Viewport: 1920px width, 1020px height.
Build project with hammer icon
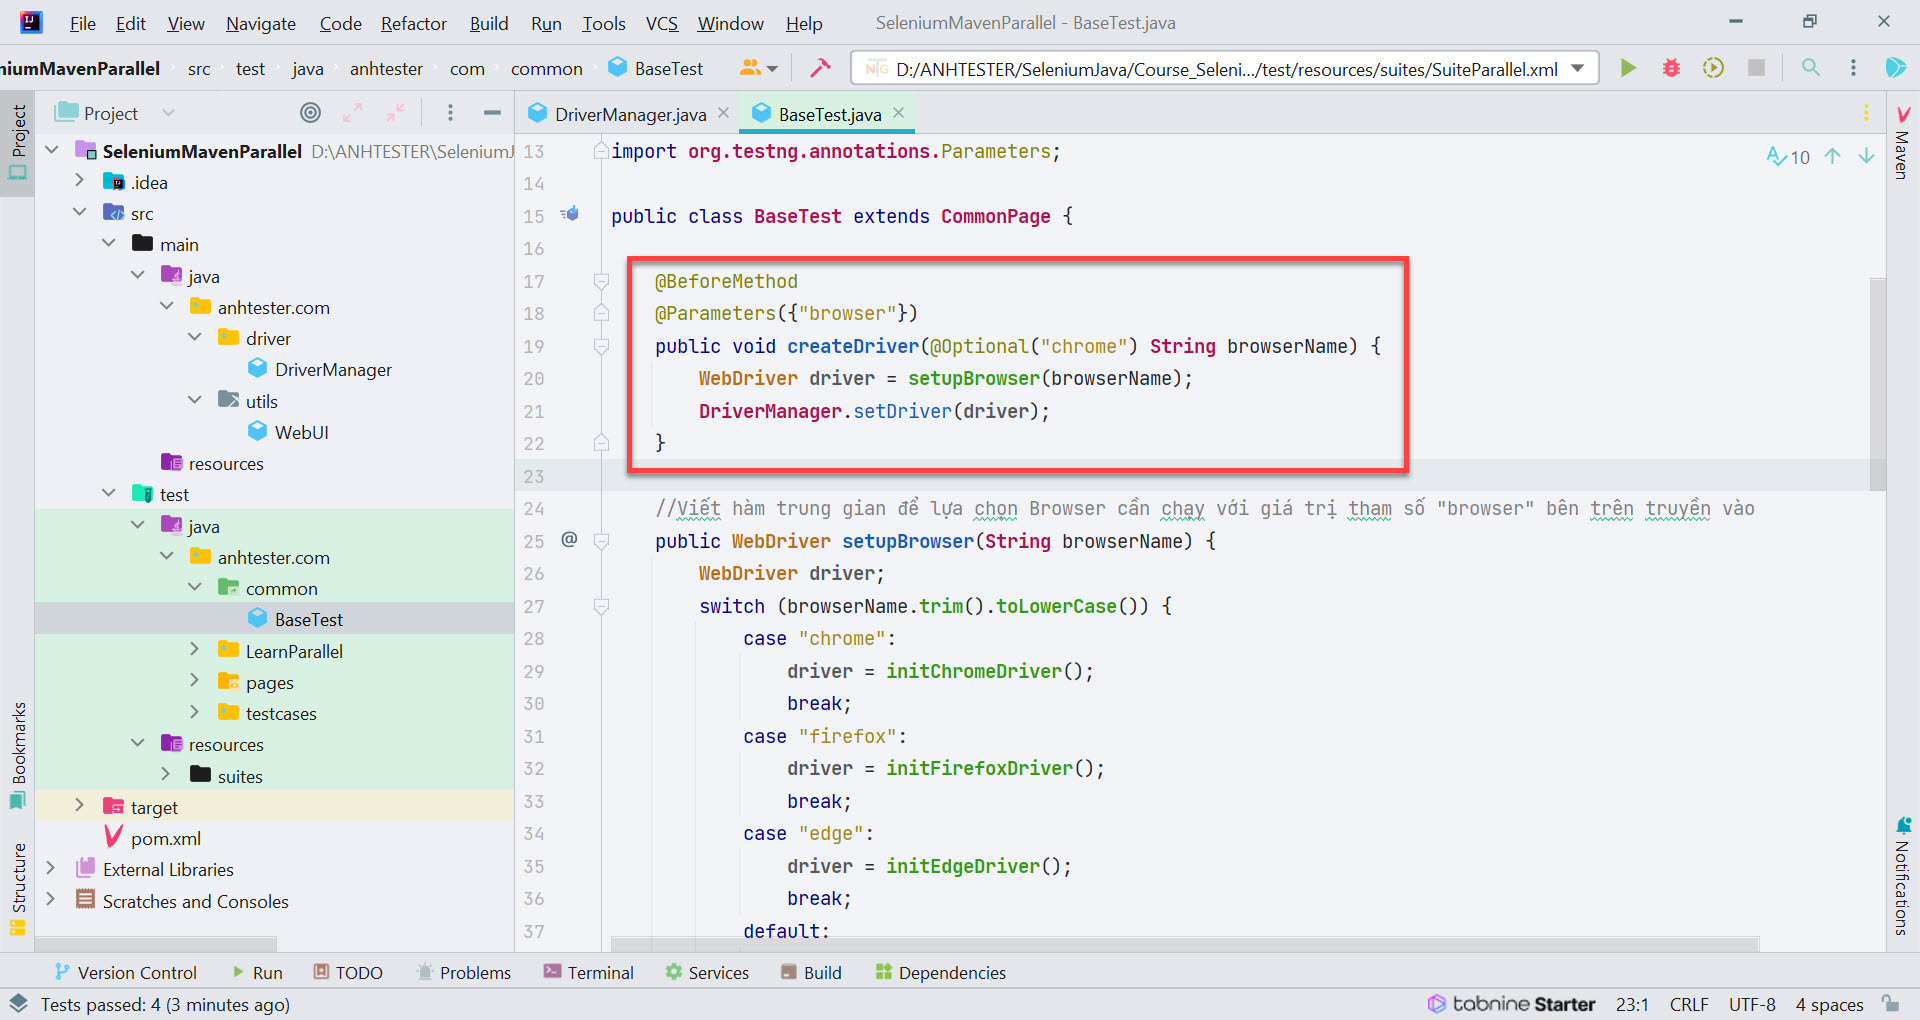[820, 68]
